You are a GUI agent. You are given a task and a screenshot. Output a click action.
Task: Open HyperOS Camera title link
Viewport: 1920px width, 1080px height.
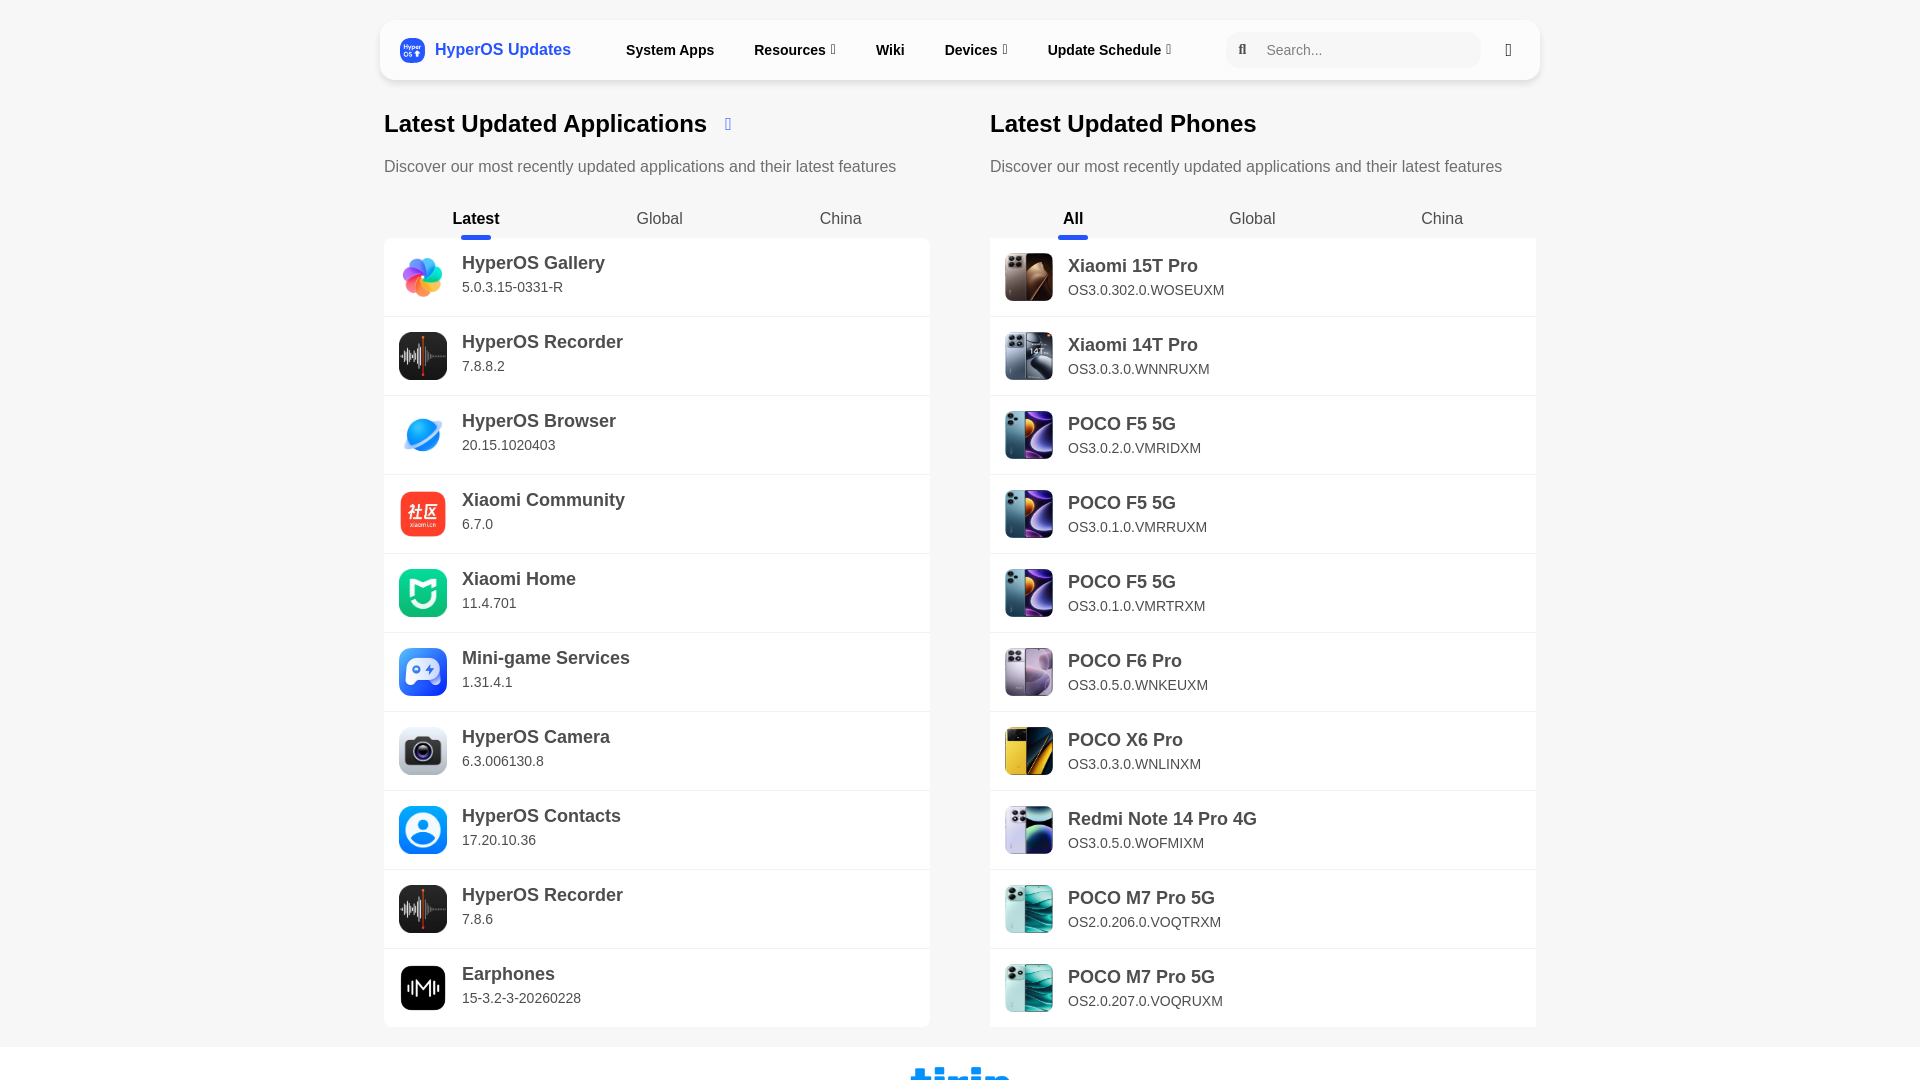coord(536,737)
